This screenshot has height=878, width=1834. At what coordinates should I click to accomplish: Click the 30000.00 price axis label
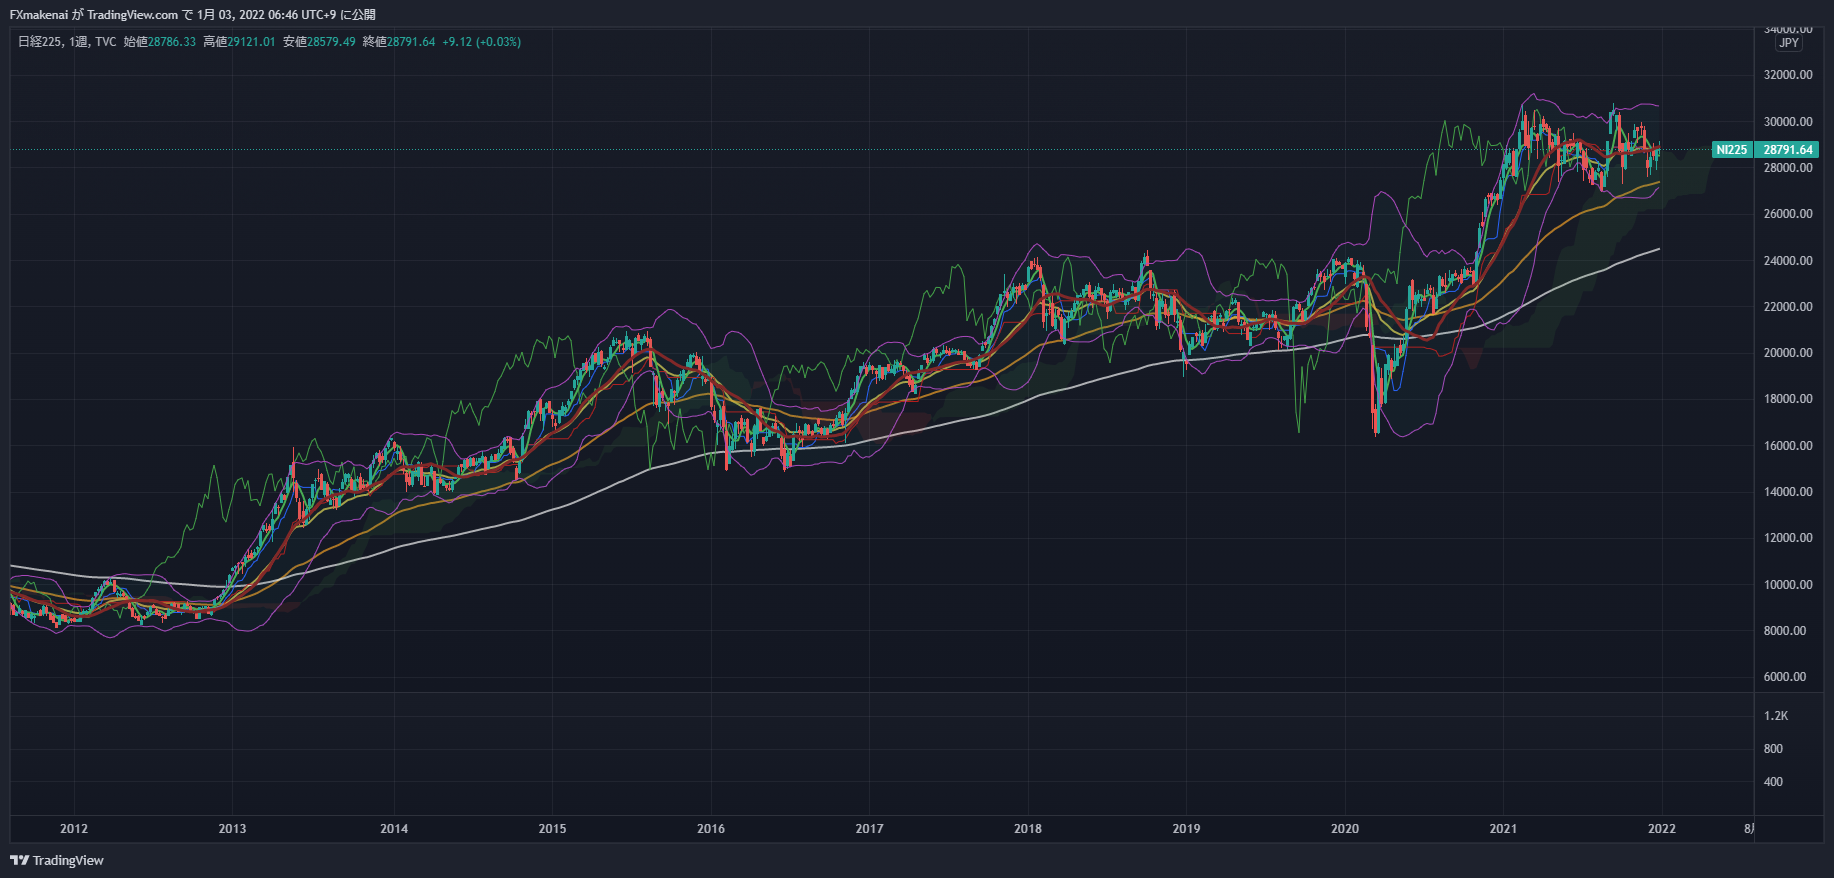(1788, 122)
